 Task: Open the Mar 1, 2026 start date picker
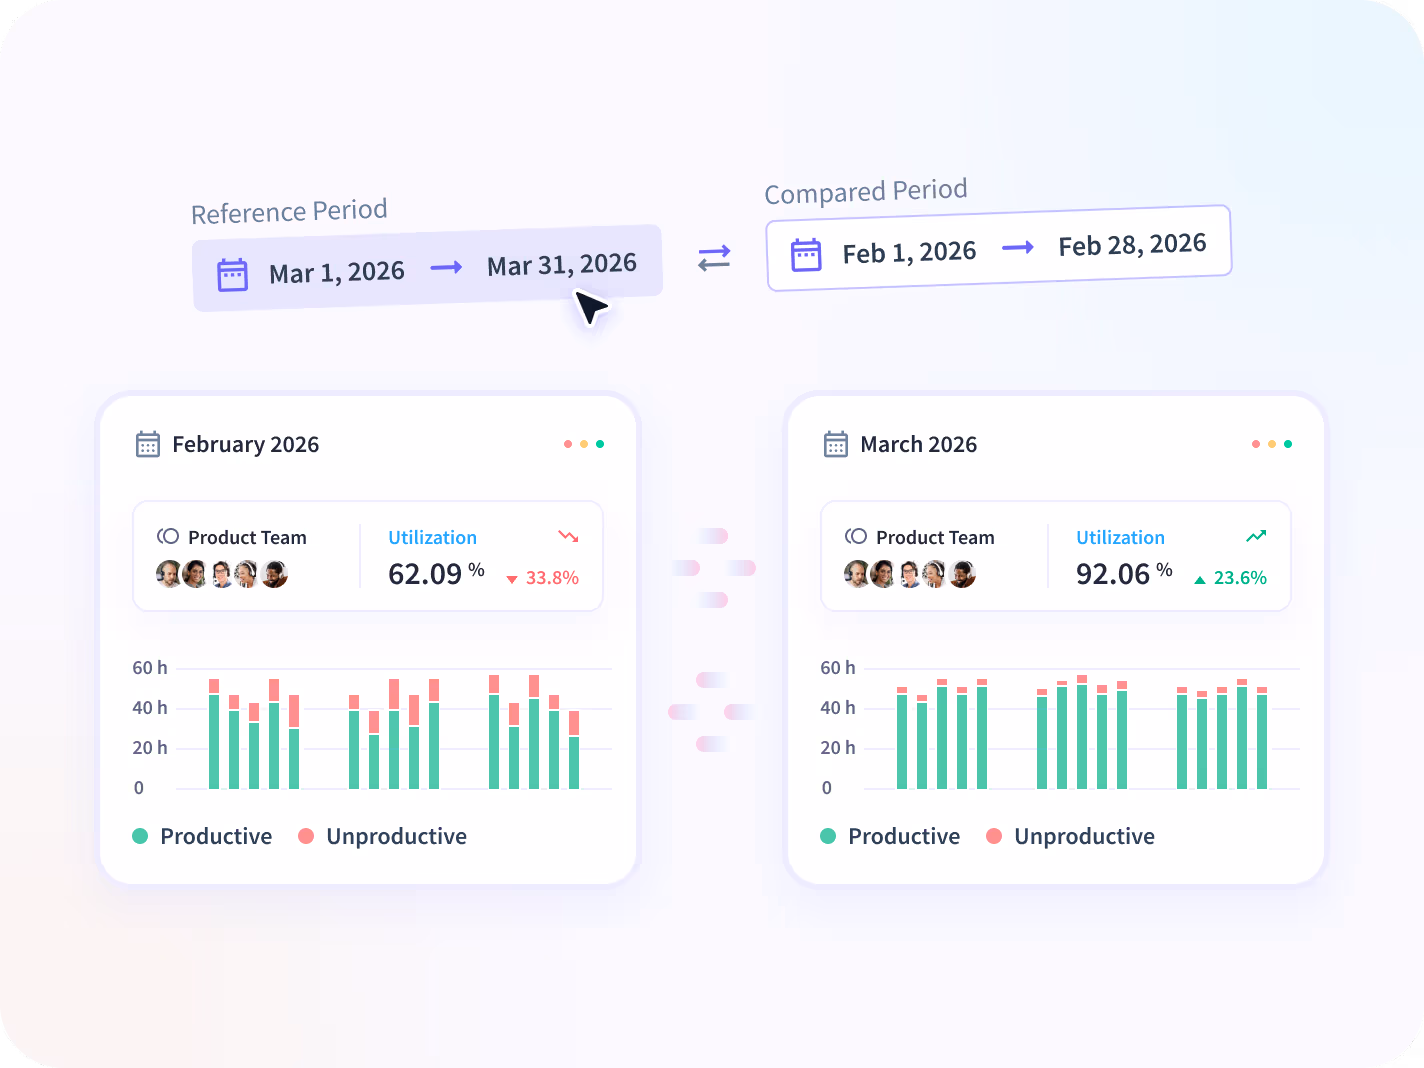(x=337, y=272)
